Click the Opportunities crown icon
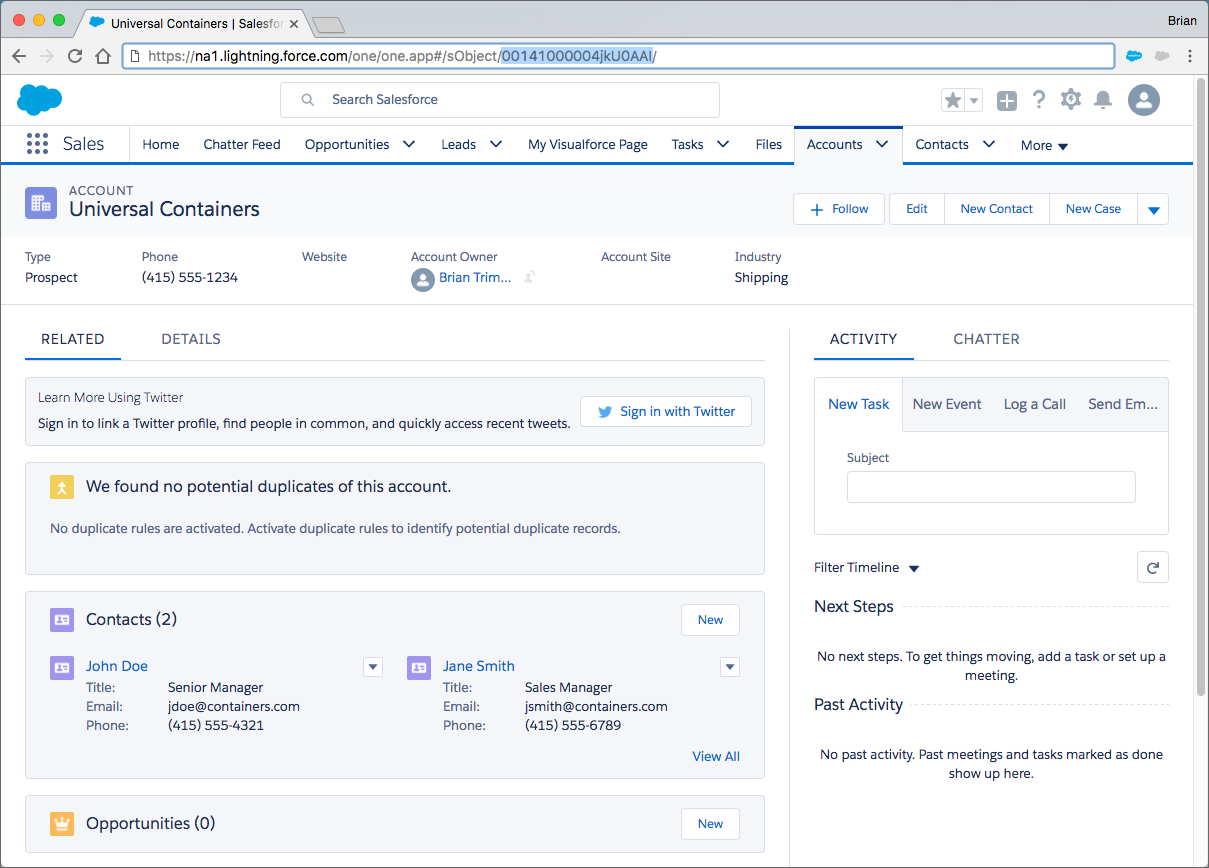Screen dimensions: 1209x868 (x=62, y=823)
